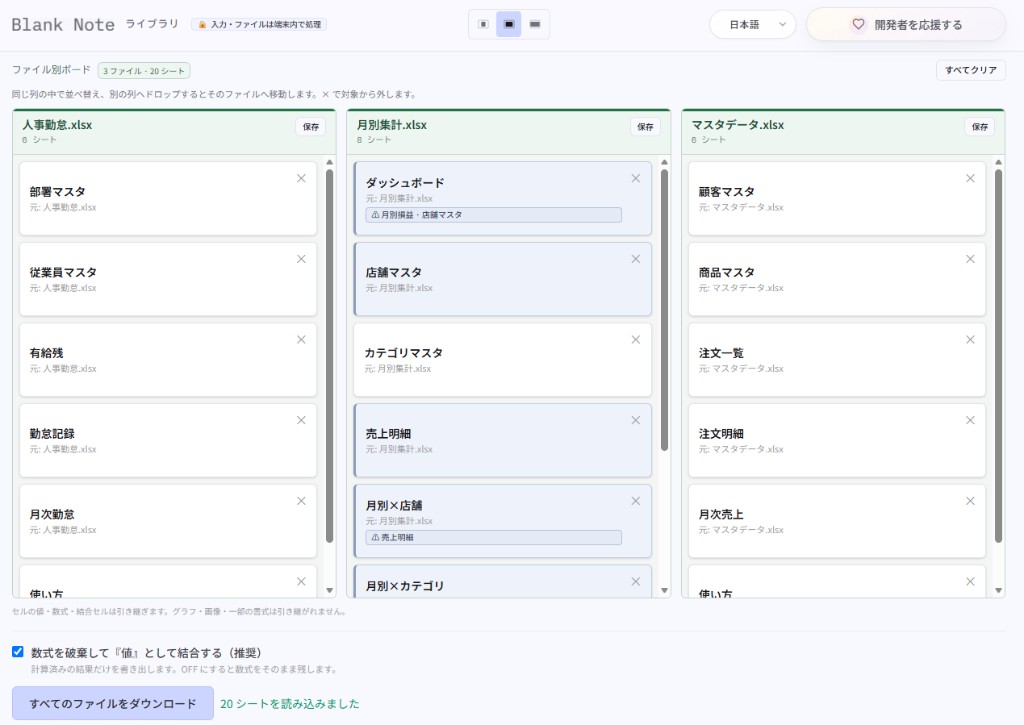
Task: Click the Blank Note logo
Action: coord(63,25)
